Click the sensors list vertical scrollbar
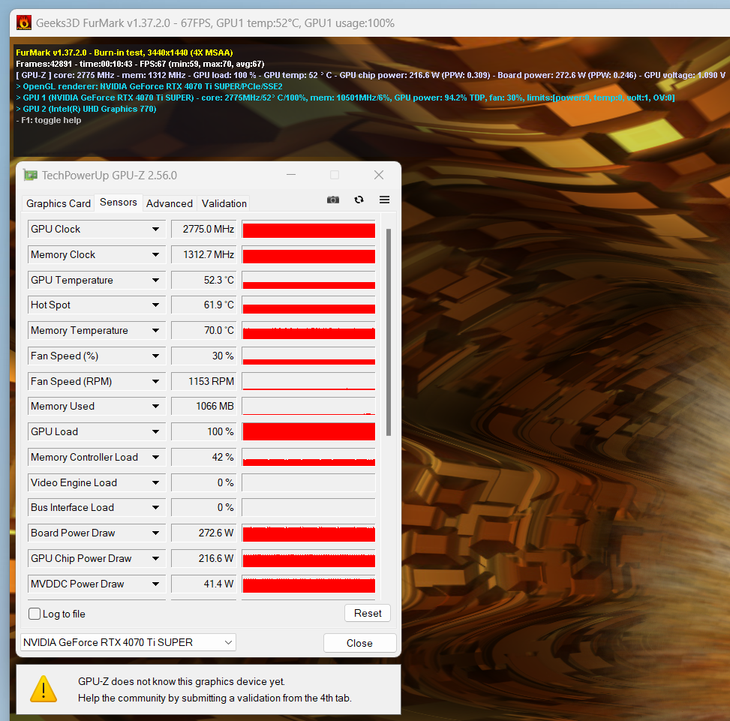 (x=388, y=332)
